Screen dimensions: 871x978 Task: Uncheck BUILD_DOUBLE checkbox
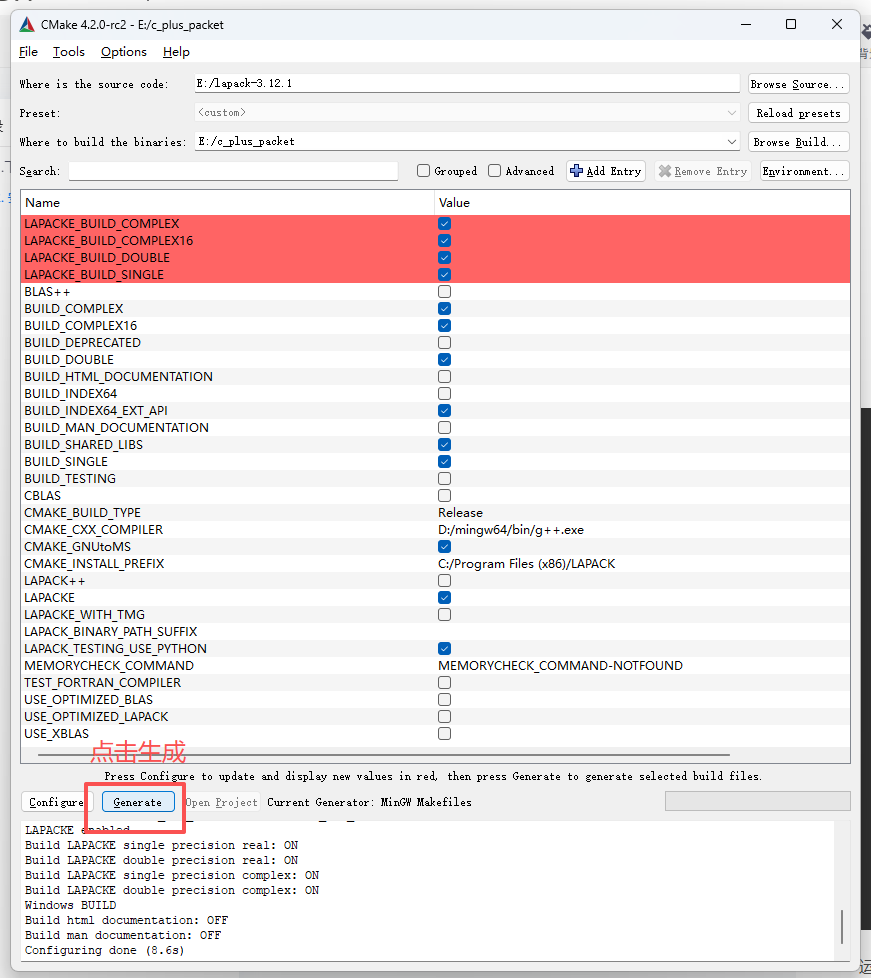point(444,360)
